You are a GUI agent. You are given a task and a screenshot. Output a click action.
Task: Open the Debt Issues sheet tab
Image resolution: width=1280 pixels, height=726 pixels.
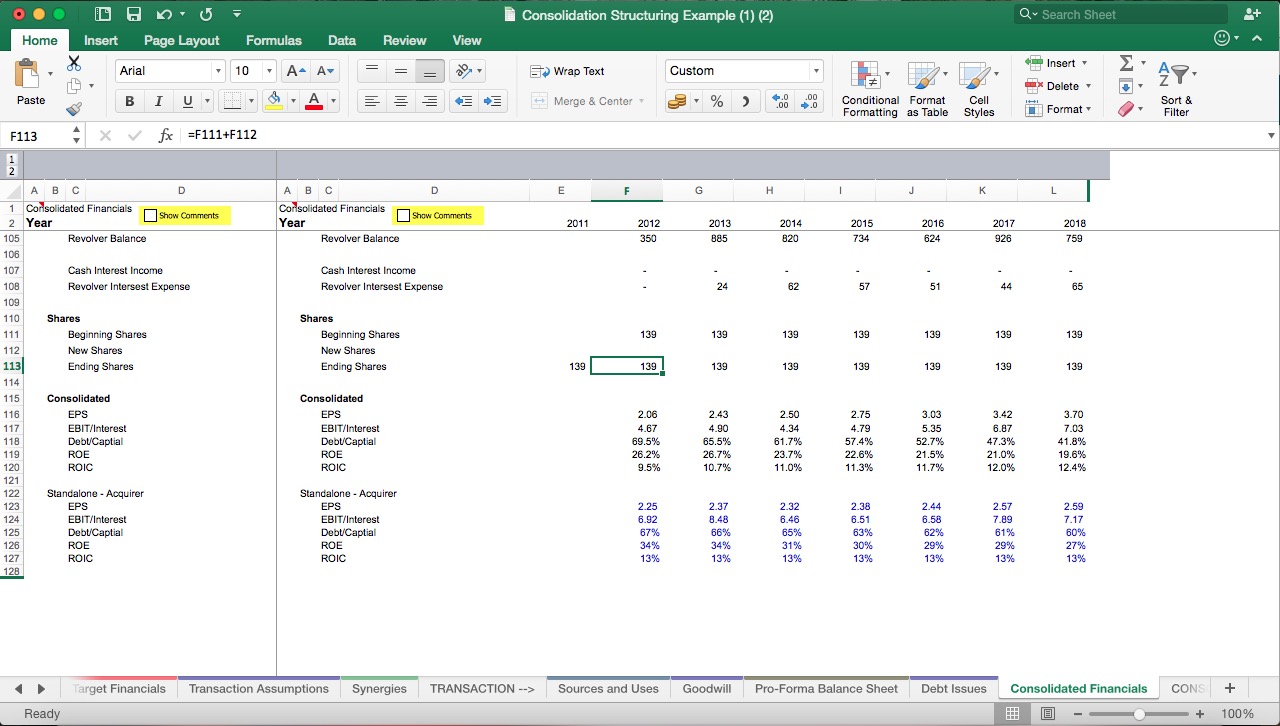(953, 688)
